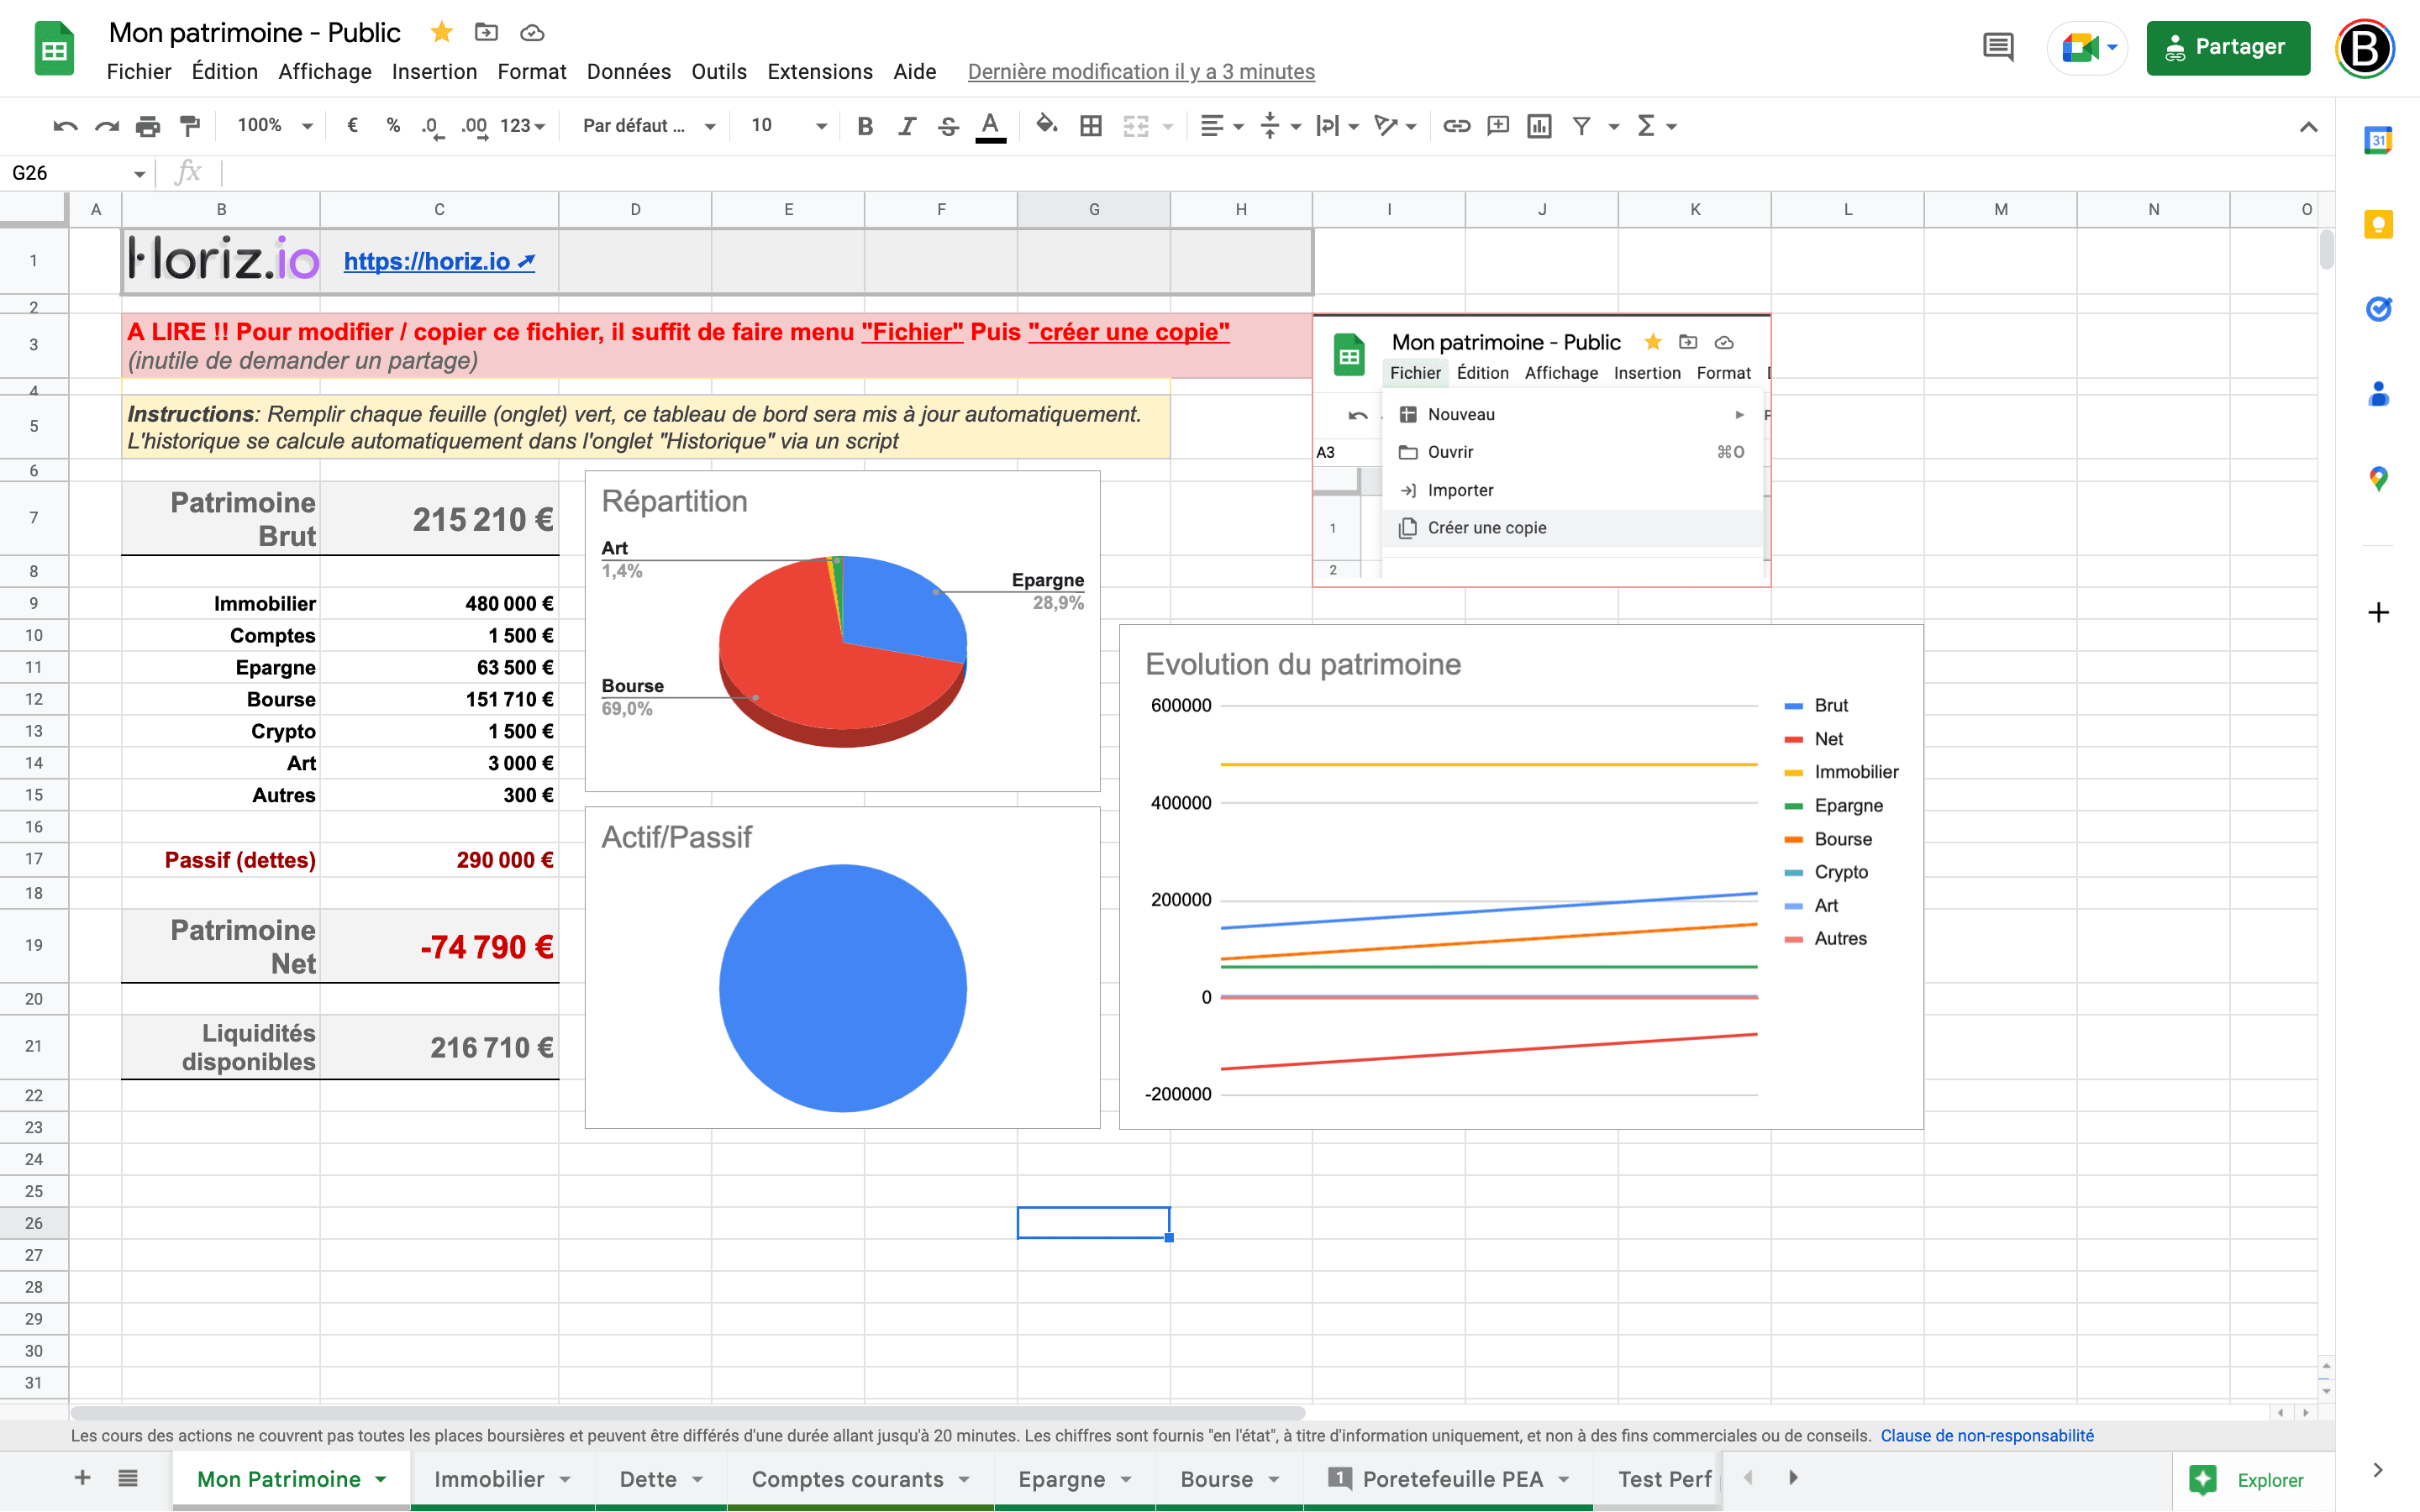This screenshot has height=1512, width=2420.
Task: Select the Paint format tool
Action: [x=190, y=125]
